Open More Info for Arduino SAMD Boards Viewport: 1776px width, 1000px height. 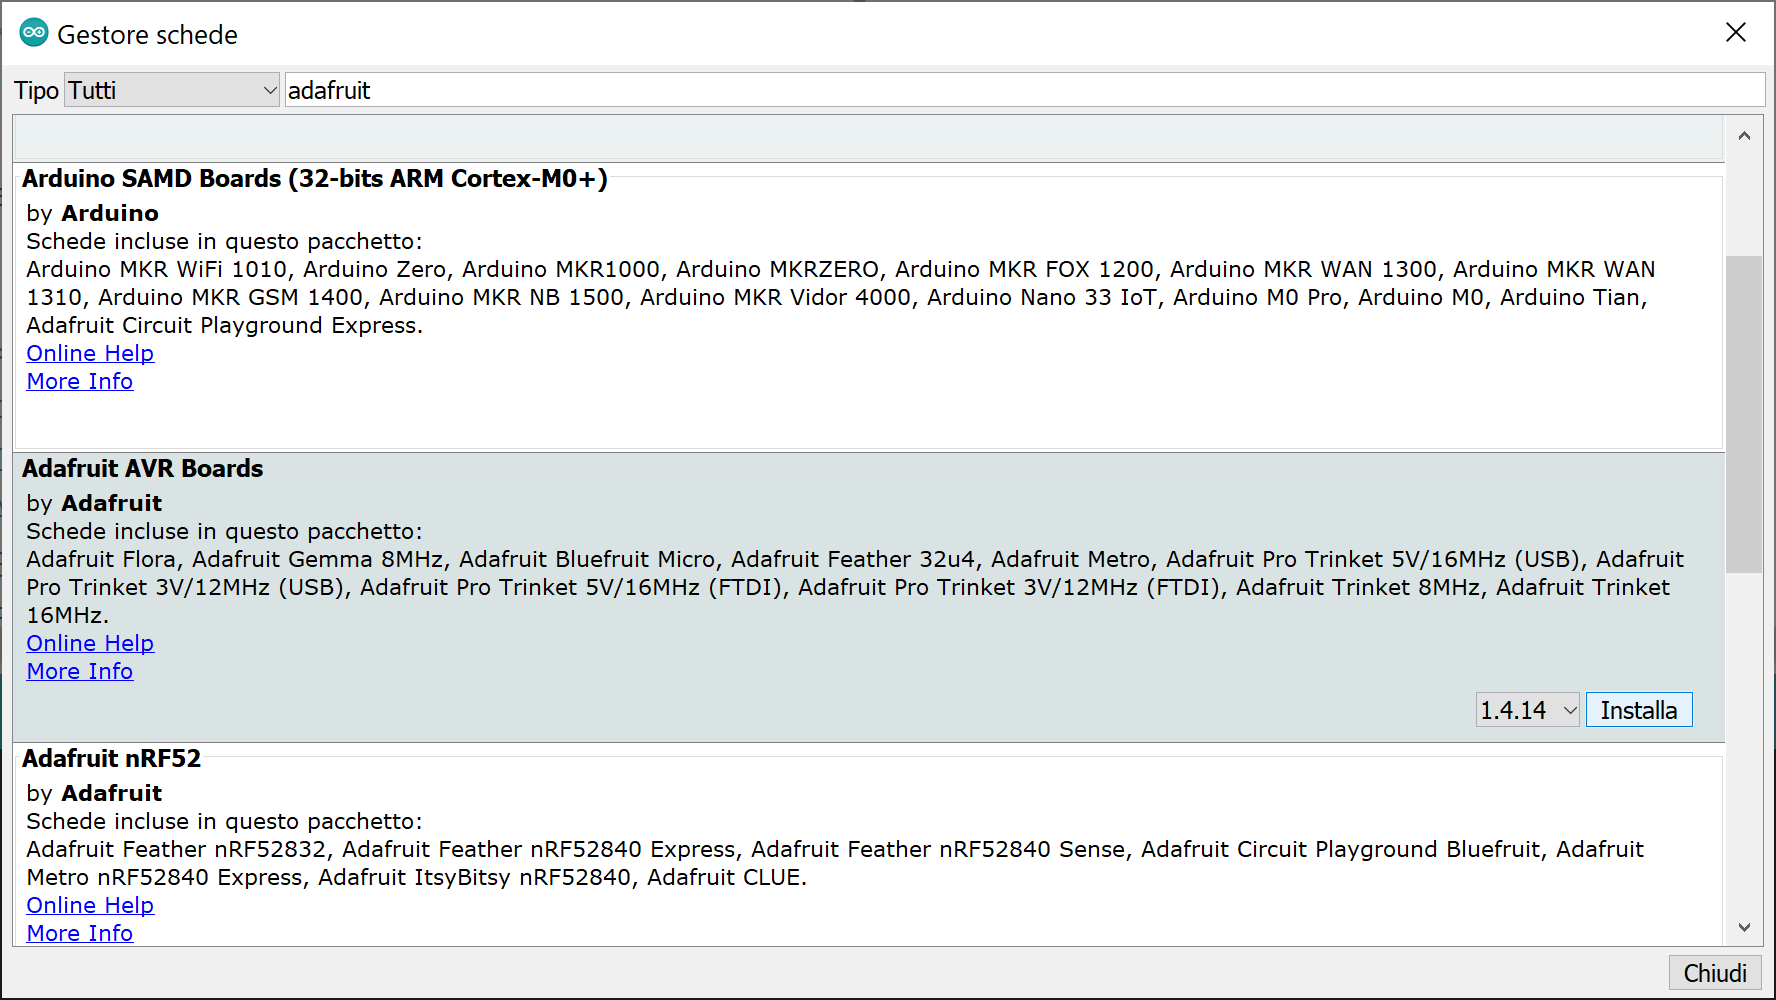(80, 381)
